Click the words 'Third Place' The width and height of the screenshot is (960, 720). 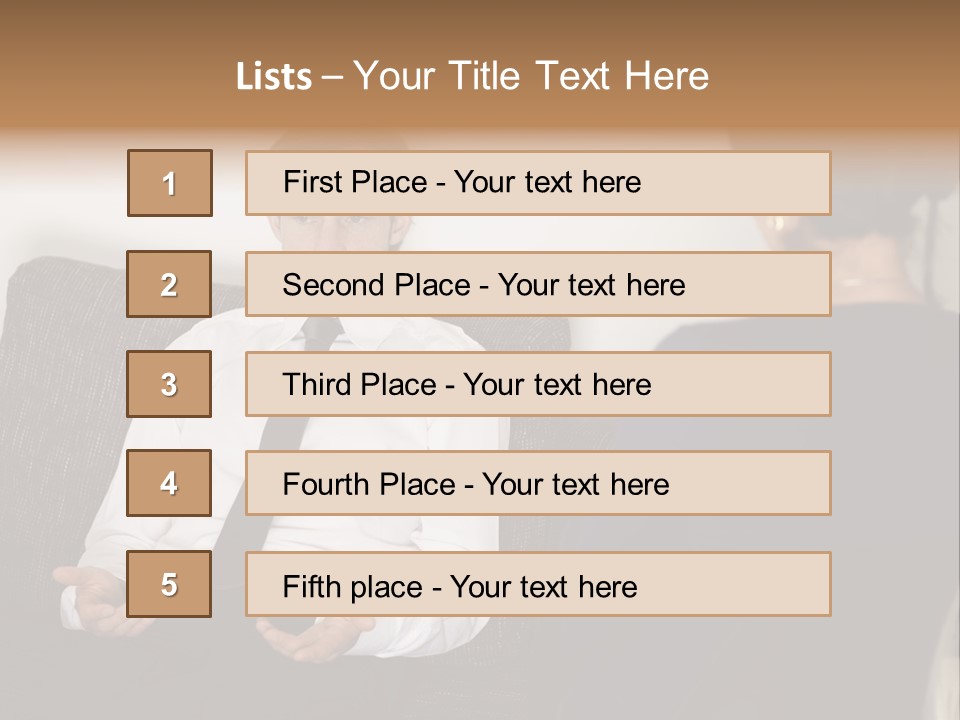pos(359,385)
